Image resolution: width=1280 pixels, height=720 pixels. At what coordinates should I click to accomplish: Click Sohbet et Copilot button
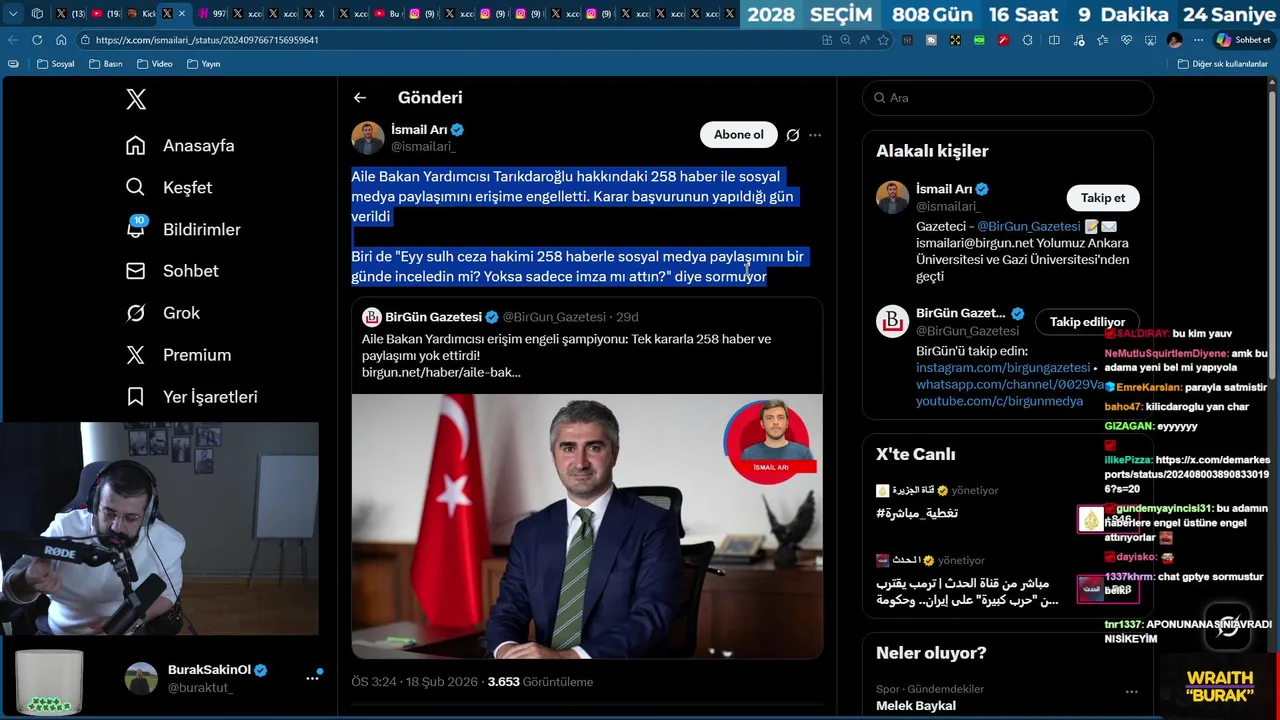(1243, 40)
